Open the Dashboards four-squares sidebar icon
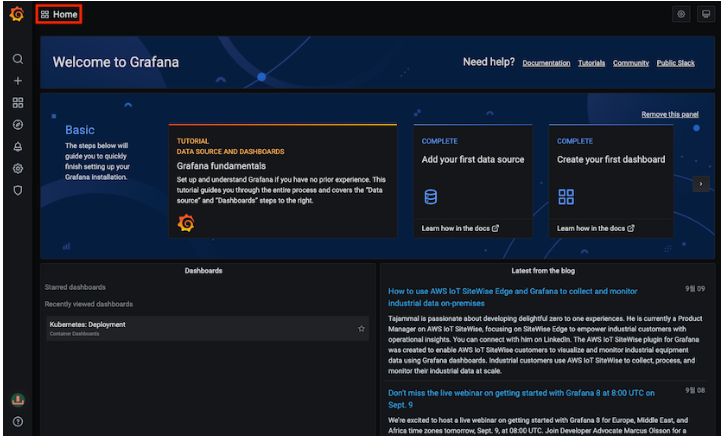The width and height of the screenshot is (725, 436). [18, 103]
